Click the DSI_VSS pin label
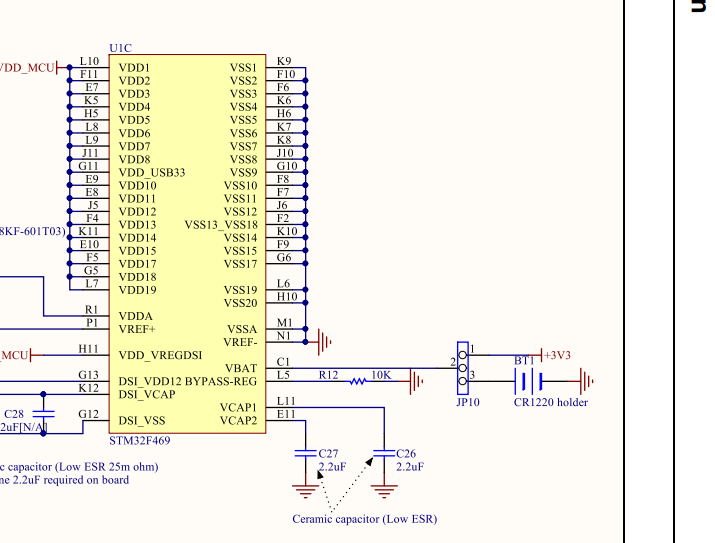This screenshot has width=715, height=543. 142,421
